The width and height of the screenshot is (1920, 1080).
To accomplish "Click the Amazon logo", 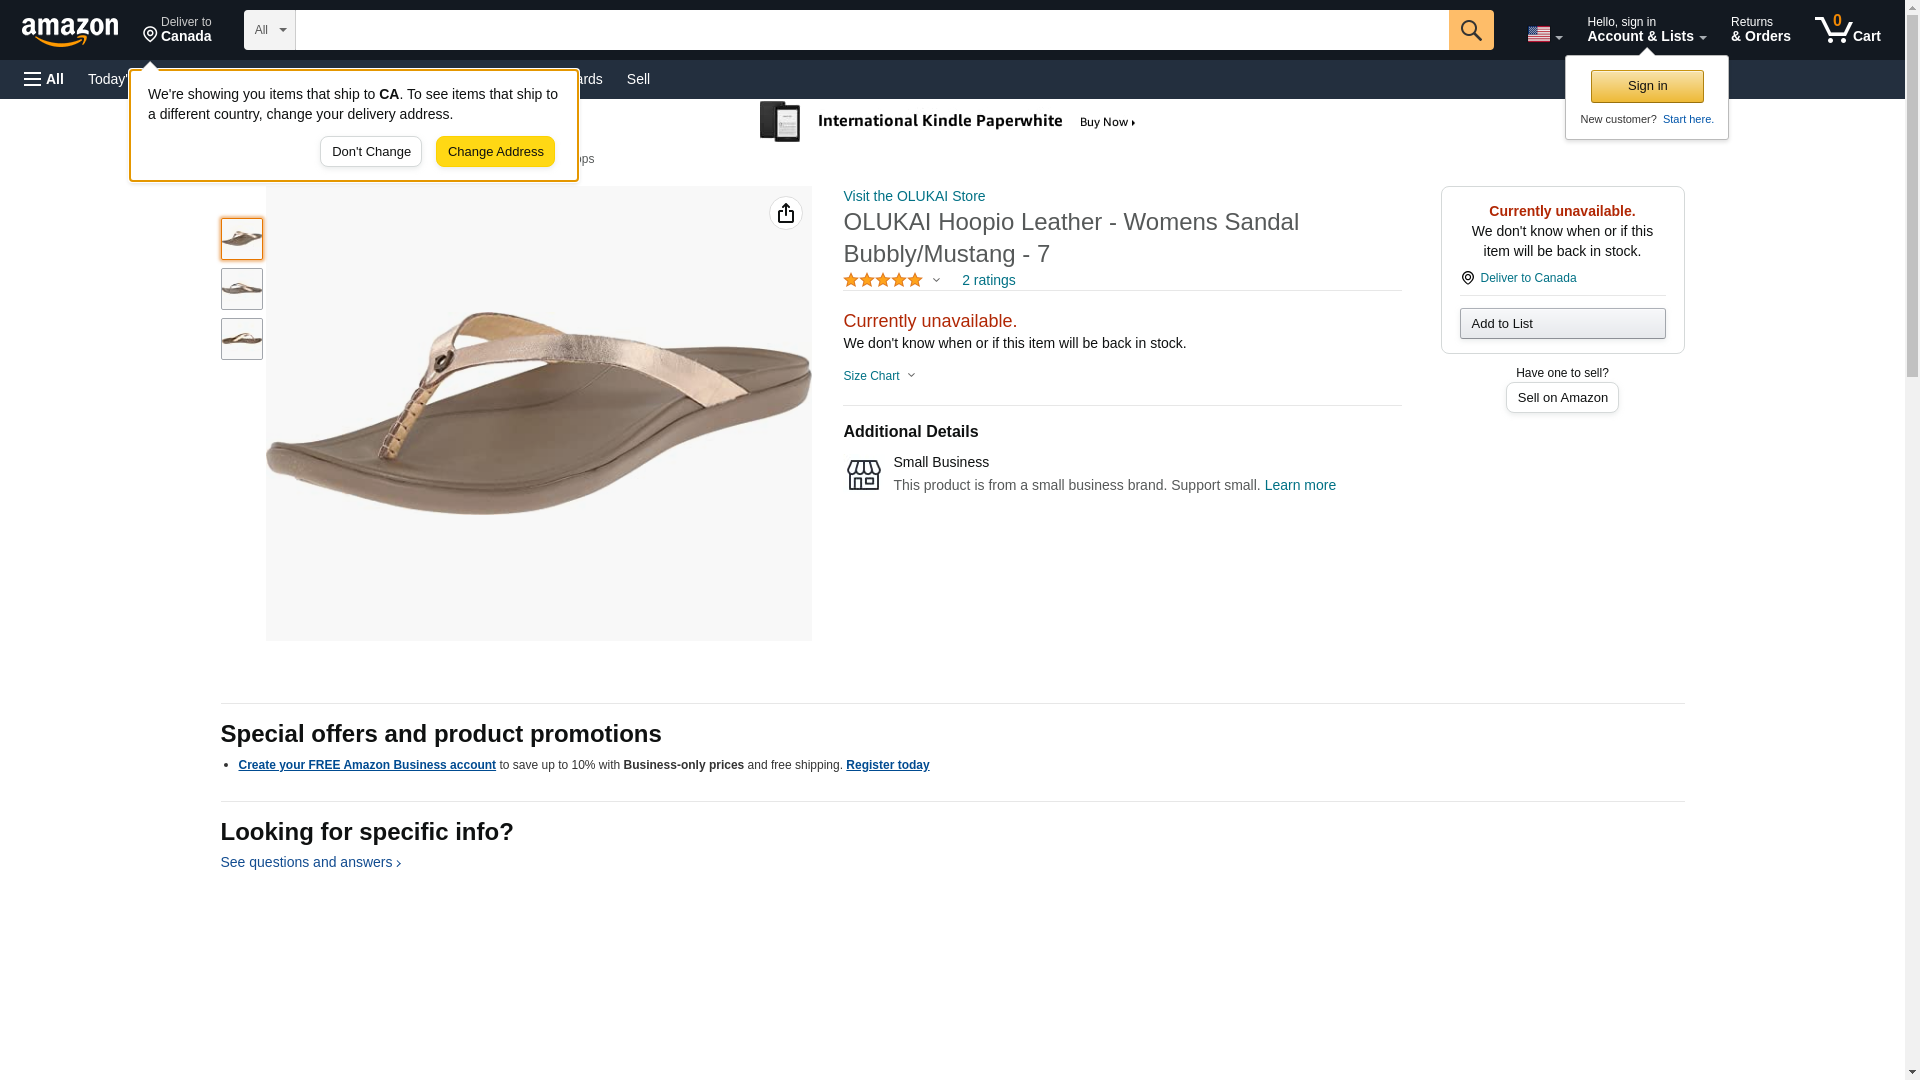I will coord(70,31).
